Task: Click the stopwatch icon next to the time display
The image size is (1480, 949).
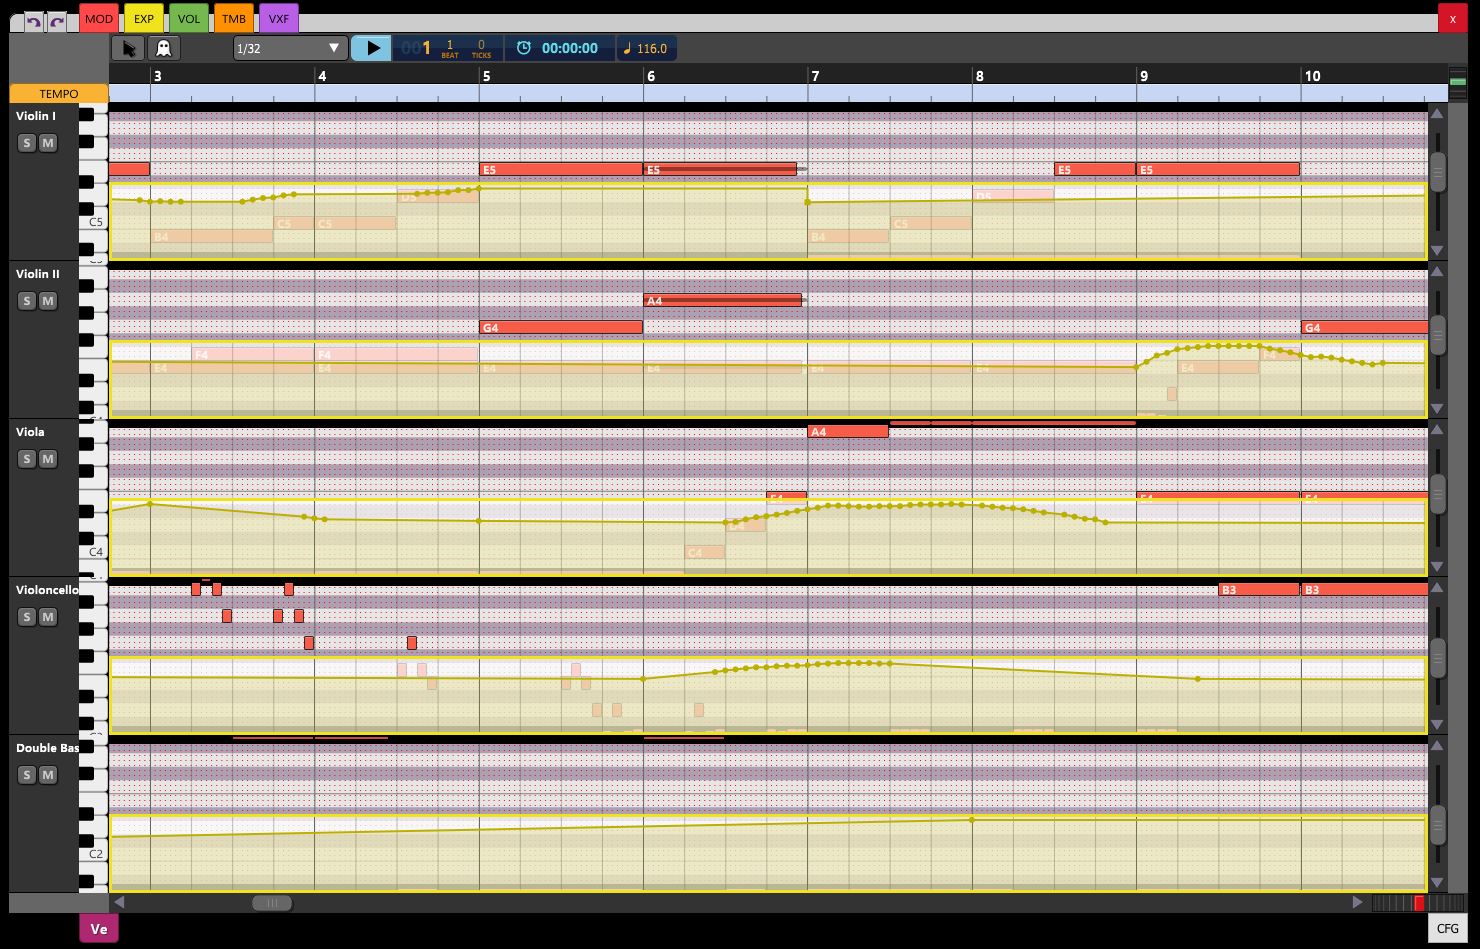Action: pos(525,47)
